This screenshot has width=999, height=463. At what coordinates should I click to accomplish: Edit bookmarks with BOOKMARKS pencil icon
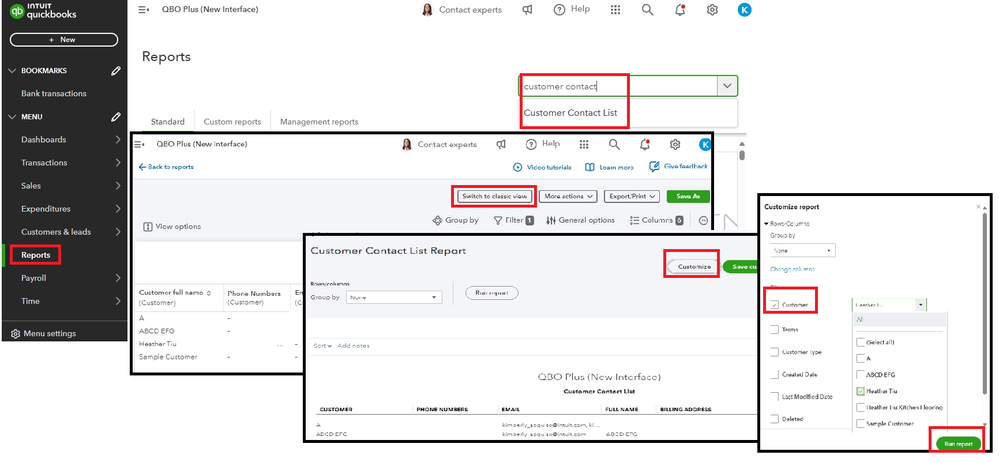click(x=115, y=71)
